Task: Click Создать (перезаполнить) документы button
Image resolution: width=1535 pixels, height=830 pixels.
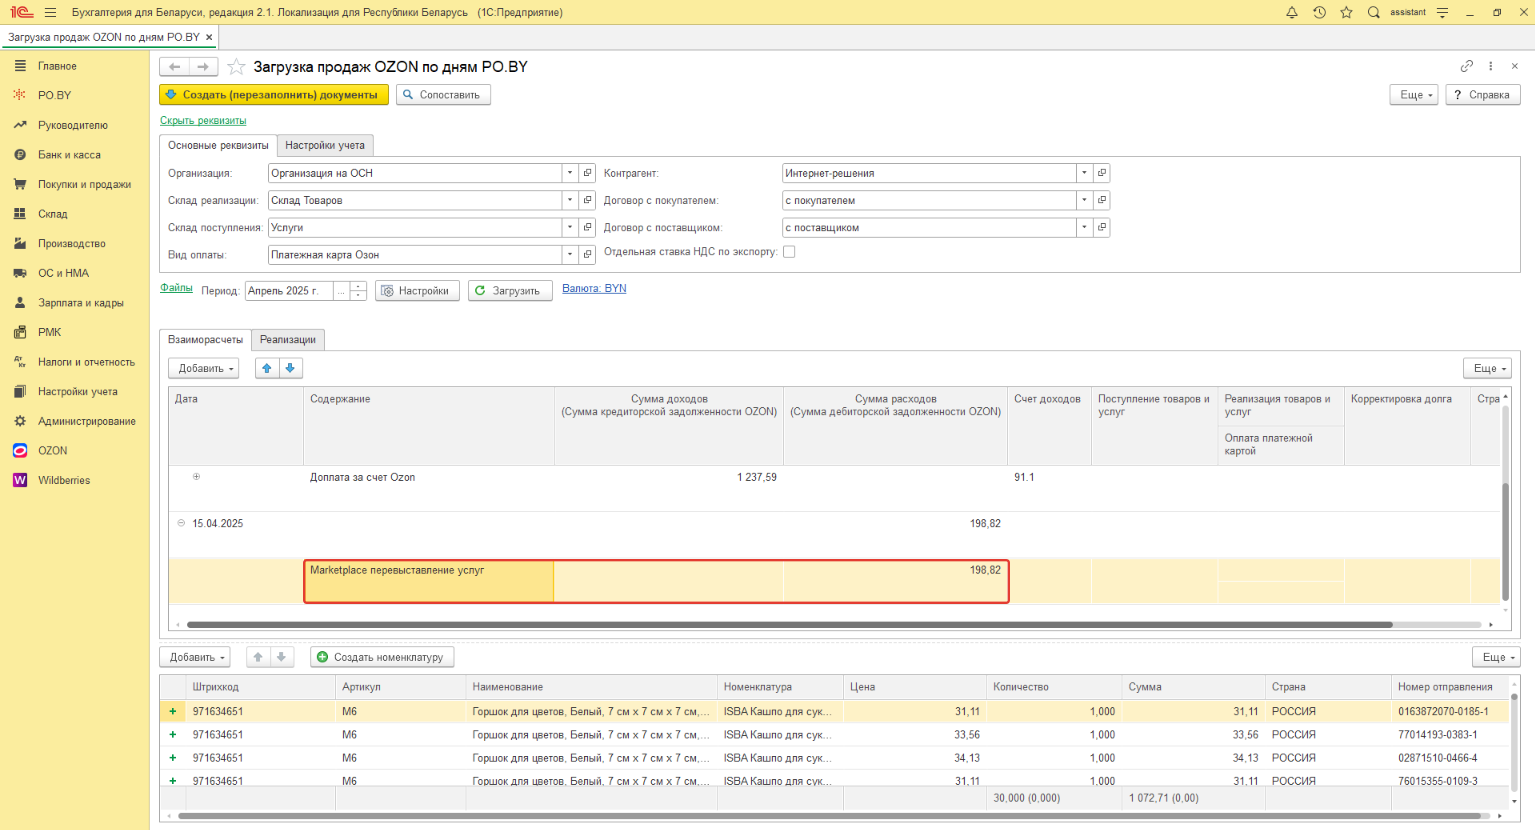Action: coord(274,95)
